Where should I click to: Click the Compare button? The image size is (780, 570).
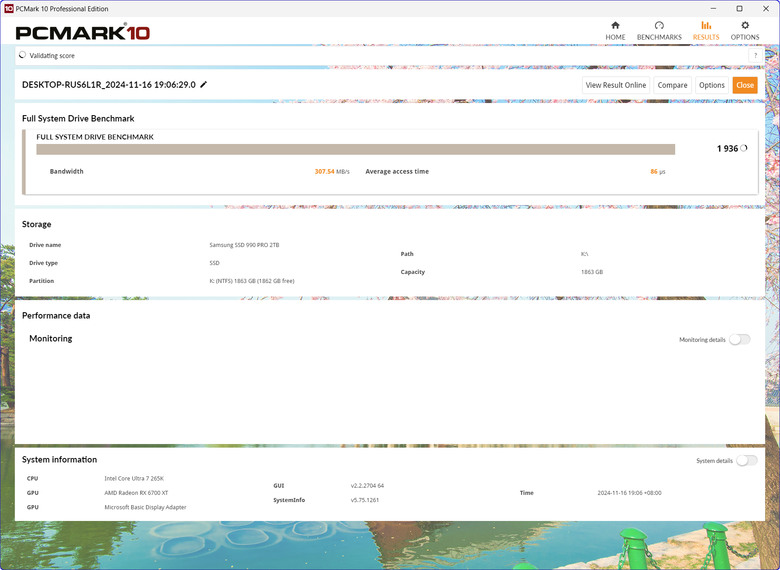click(672, 85)
